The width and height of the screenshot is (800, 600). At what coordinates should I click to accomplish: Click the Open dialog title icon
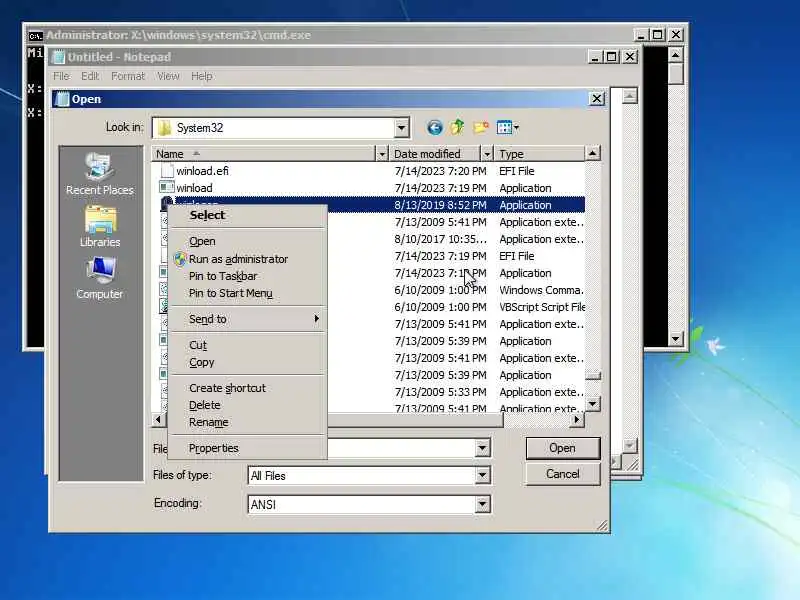(62, 99)
